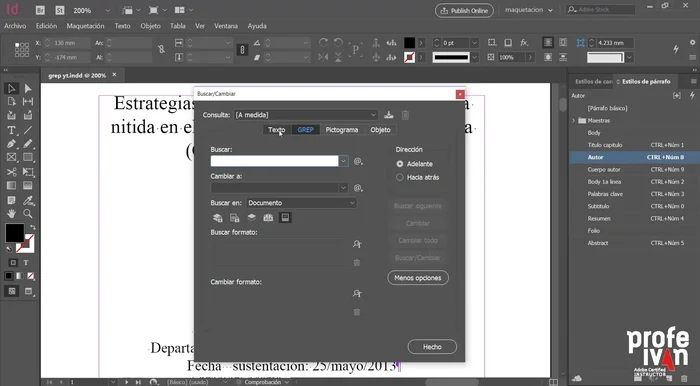
Task: Select the Hand tool
Action: (x=12, y=213)
